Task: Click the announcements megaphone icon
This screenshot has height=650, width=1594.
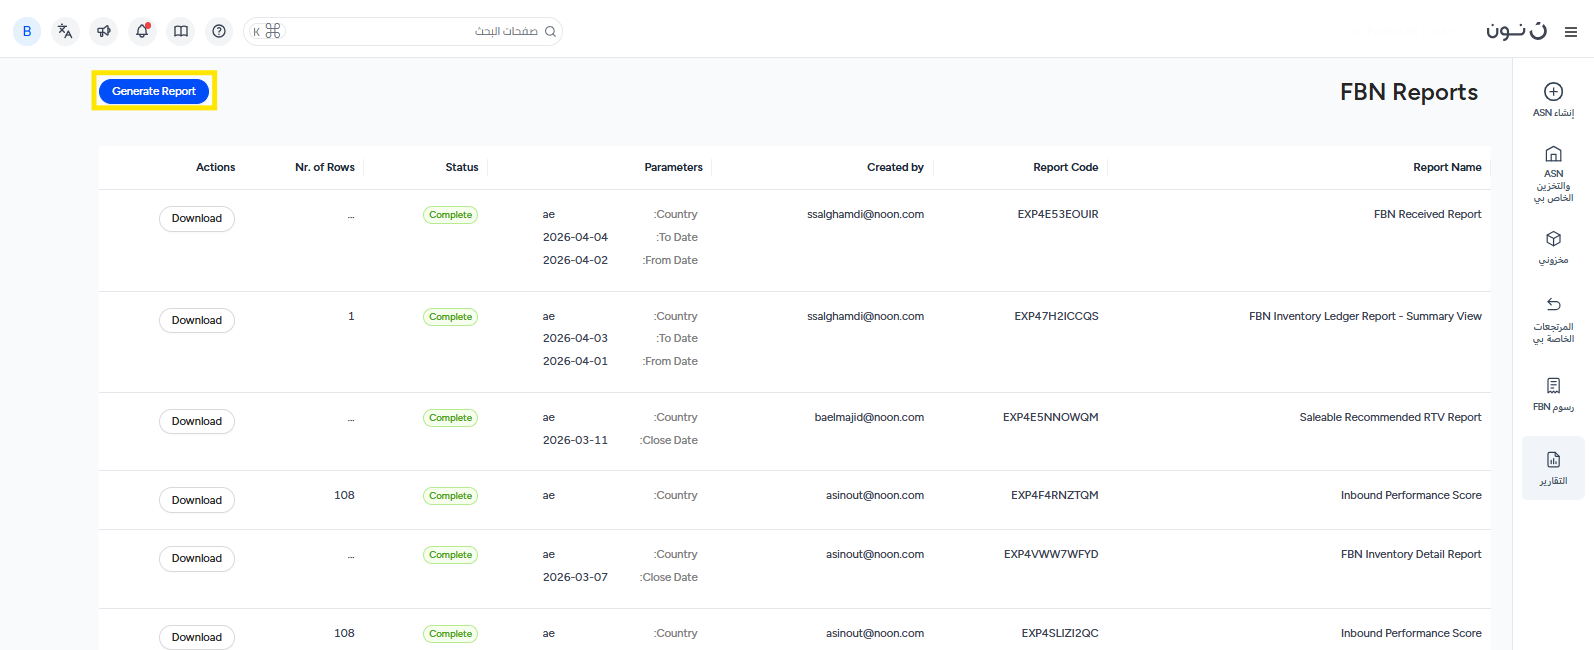Action: pos(104,31)
